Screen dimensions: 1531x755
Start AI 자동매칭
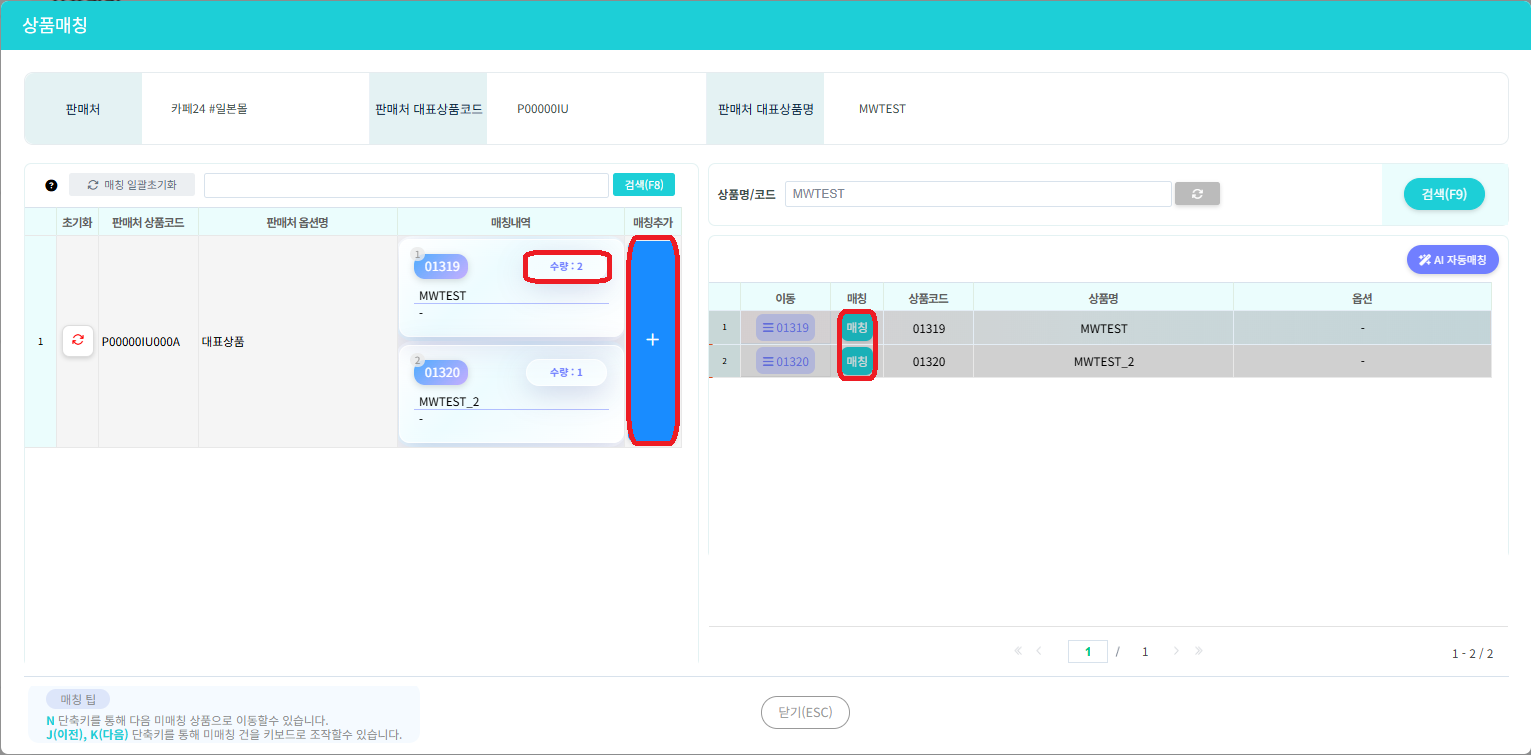[x=1453, y=260]
